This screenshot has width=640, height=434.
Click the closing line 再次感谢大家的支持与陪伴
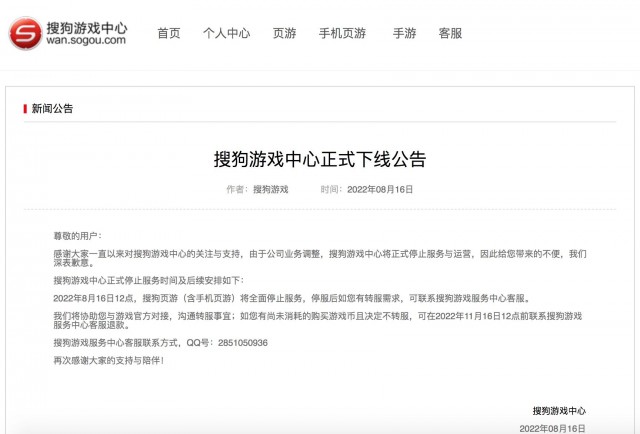[109, 361]
